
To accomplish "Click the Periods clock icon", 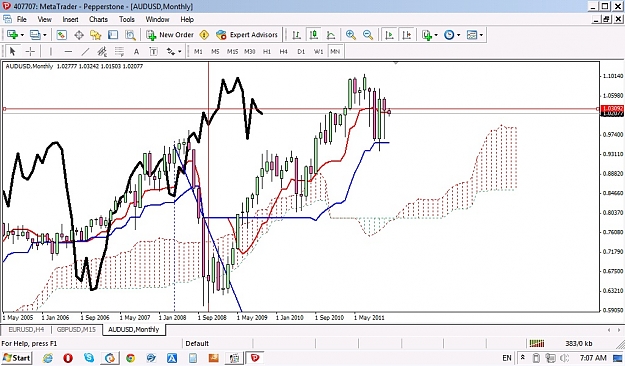I will coord(449,35).
